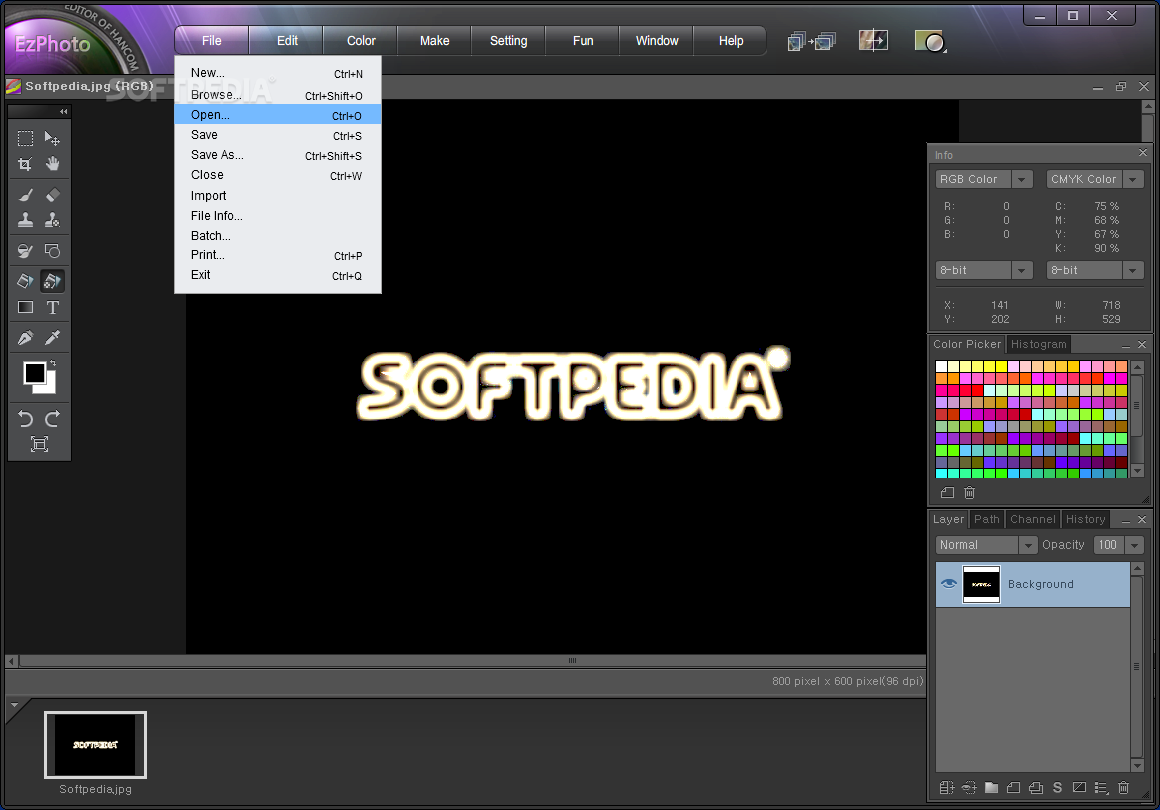Open the Edit menu

[x=287, y=41]
